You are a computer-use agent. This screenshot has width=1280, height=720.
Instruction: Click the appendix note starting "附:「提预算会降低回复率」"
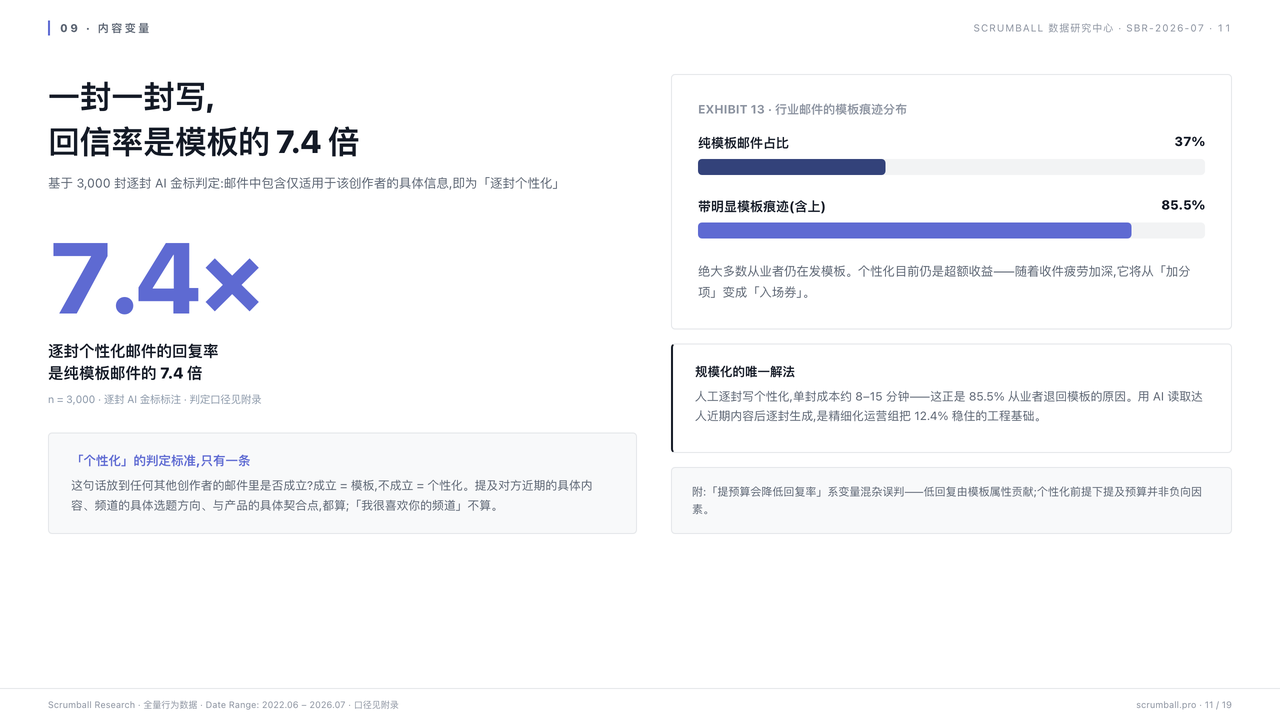click(948, 500)
